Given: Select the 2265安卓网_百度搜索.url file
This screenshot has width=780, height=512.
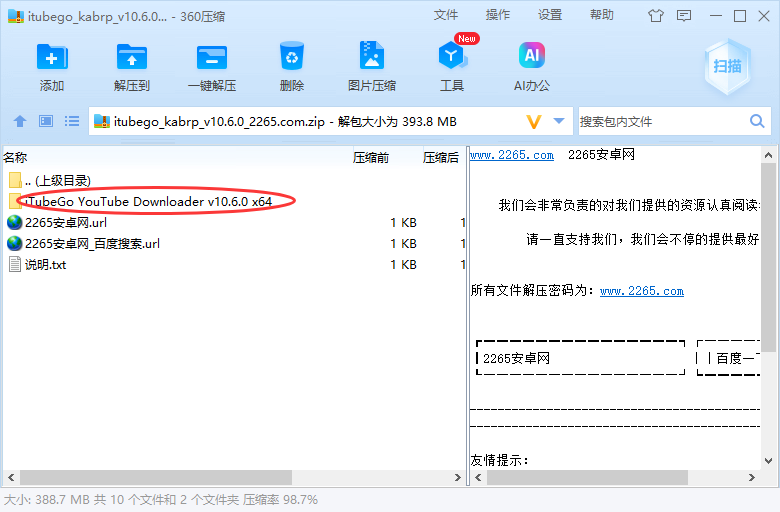Looking at the screenshot, I should click(x=234, y=243).
